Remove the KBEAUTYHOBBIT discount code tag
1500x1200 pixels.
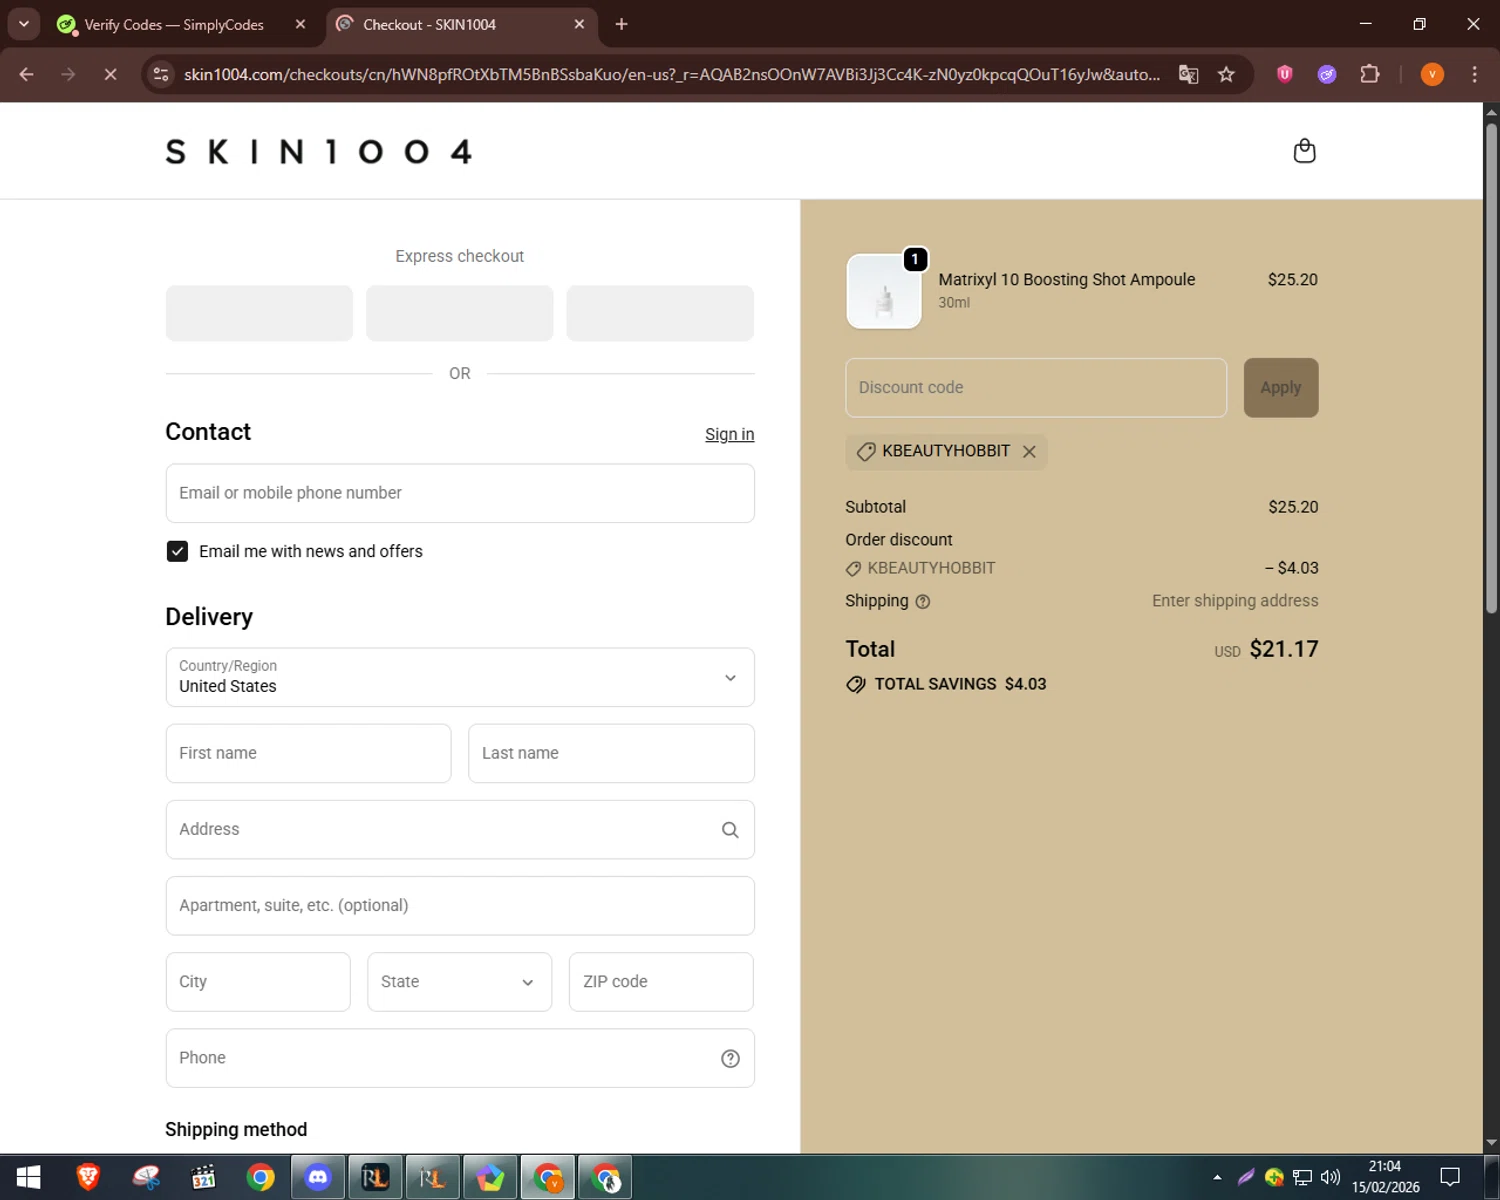pyautogui.click(x=1029, y=452)
